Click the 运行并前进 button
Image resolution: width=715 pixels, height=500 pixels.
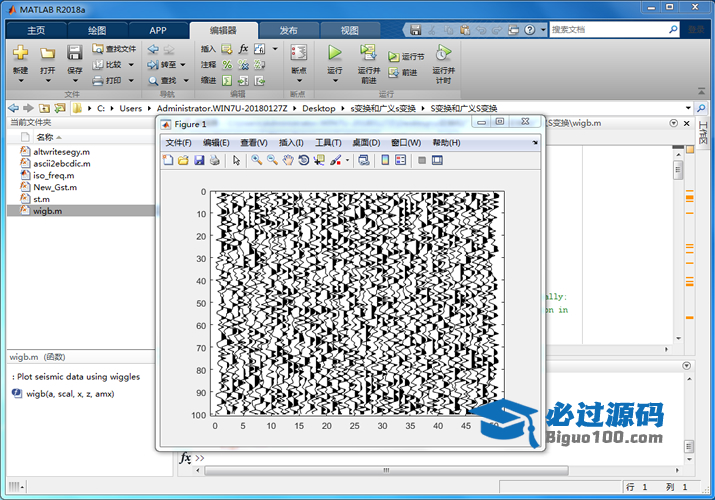pos(368,64)
